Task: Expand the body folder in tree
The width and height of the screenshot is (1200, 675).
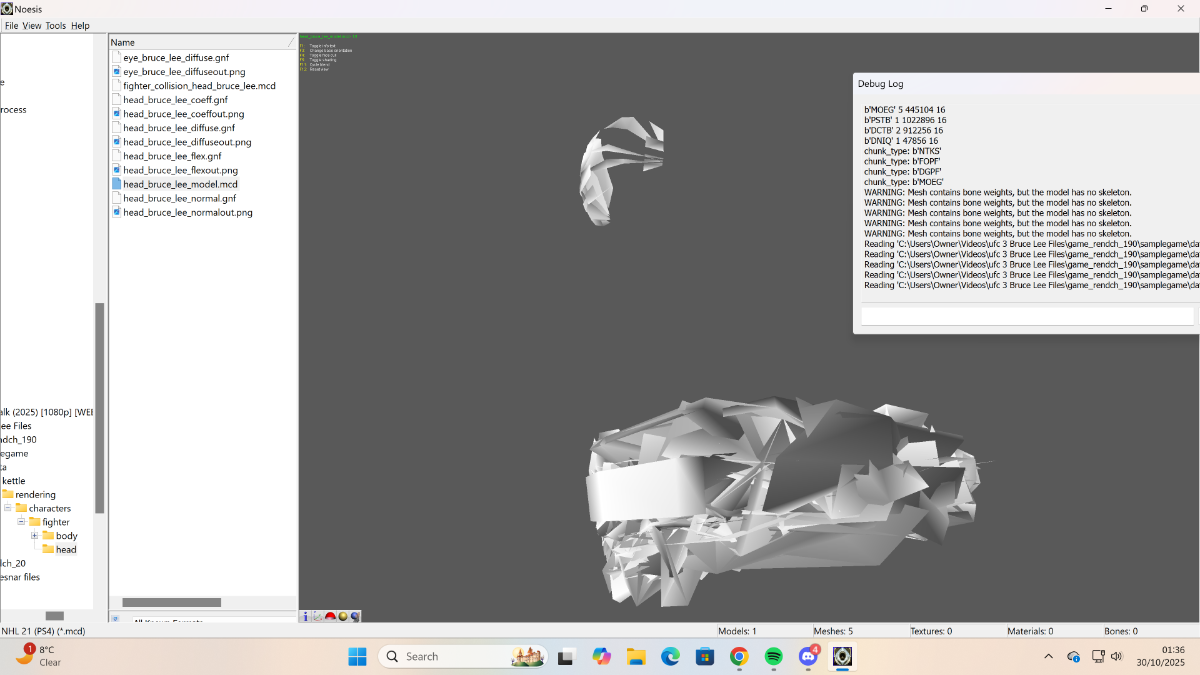Action: [34, 536]
